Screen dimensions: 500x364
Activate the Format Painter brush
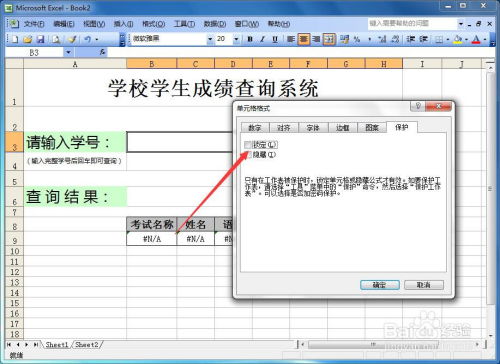click(72, 39)
